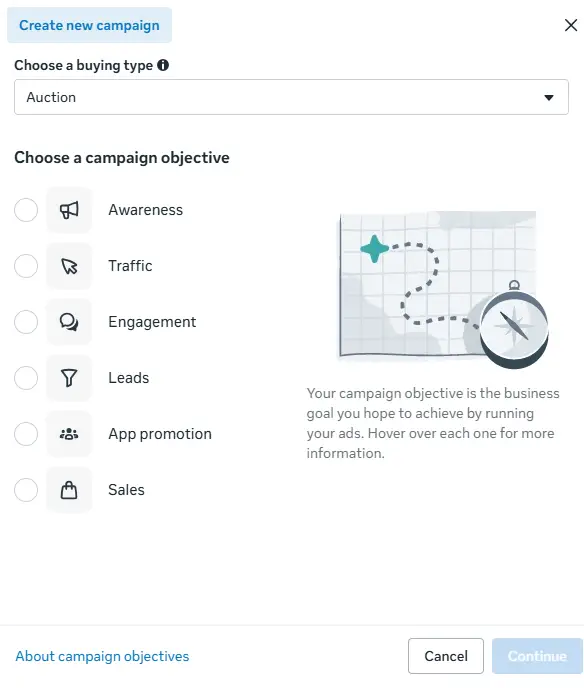Switch to Create new campaign tab
Image resolution: width=584 pixels, height=688 pixels.
click(x=90, y=25)
